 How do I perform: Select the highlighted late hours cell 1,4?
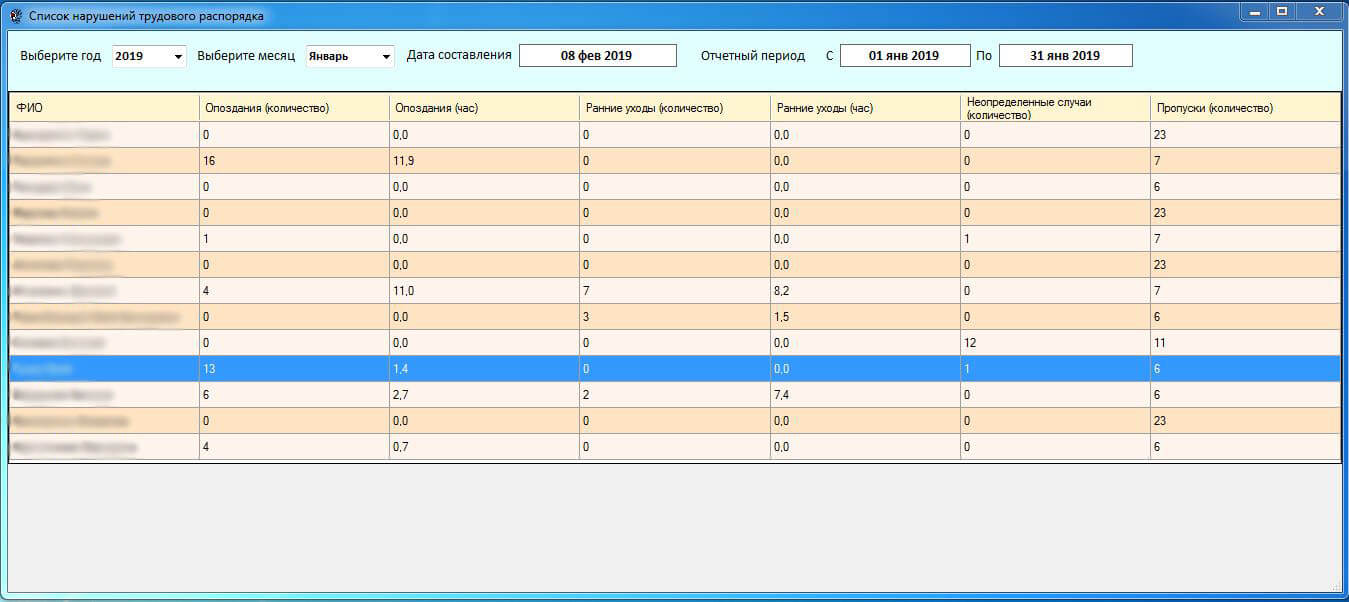click(484, 369)
